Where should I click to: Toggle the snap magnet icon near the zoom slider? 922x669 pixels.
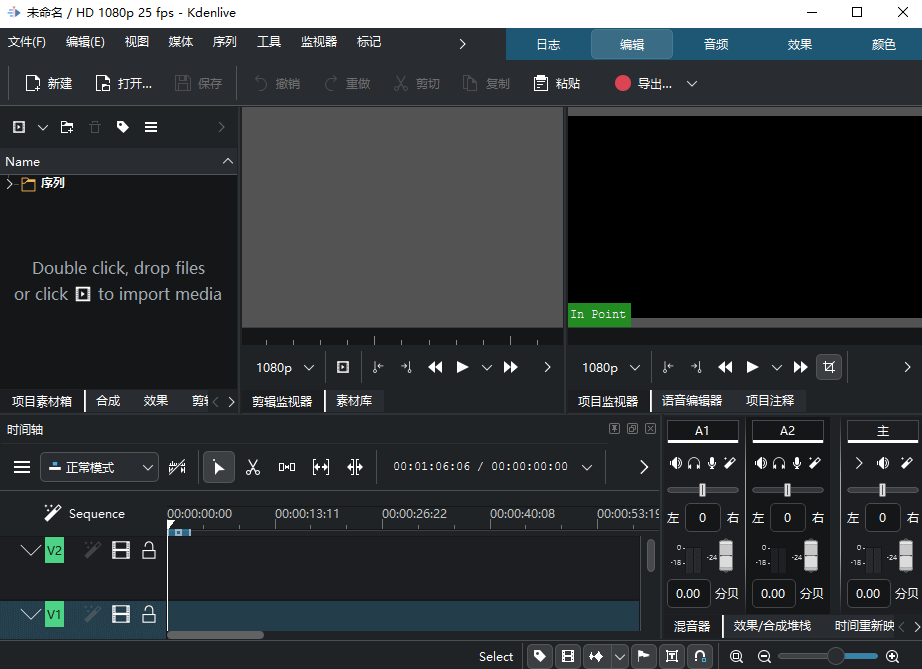700,656
